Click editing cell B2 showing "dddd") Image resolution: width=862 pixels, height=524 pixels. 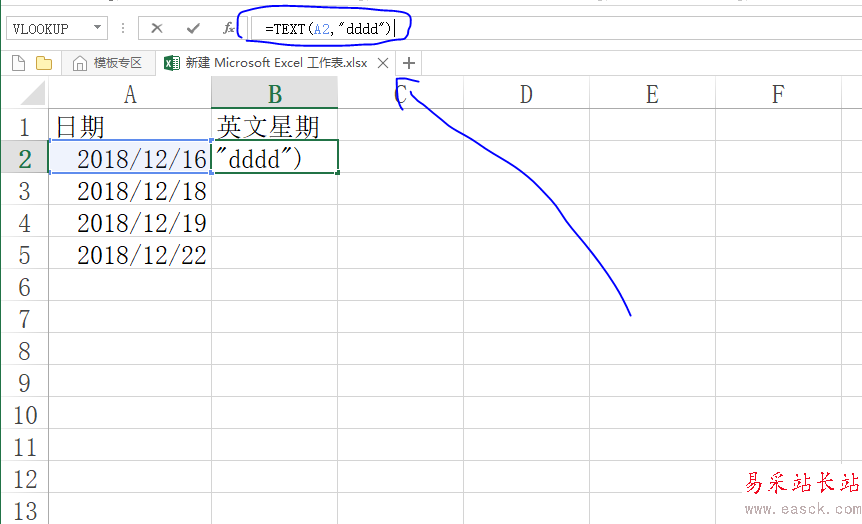pyautogui.click(x=275, y=158)
